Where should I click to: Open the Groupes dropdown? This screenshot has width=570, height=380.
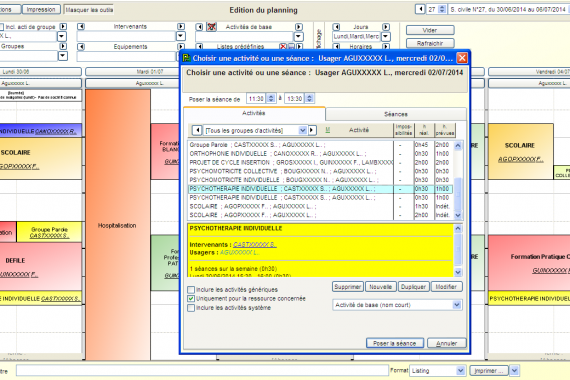[63, 56]
